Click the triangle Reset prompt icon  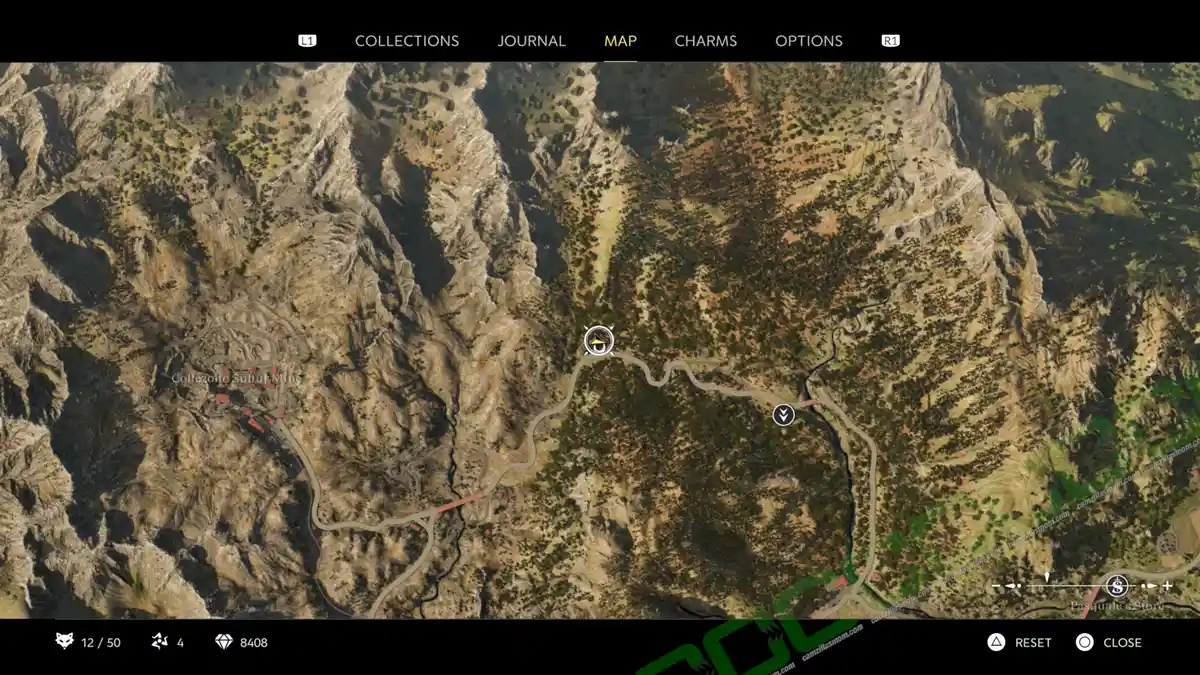(996, 642)
